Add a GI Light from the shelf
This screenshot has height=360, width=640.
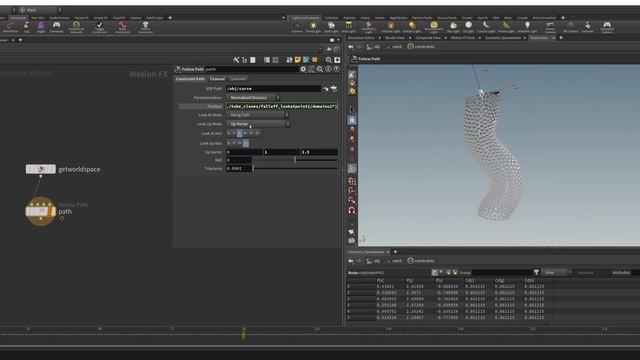469,27
